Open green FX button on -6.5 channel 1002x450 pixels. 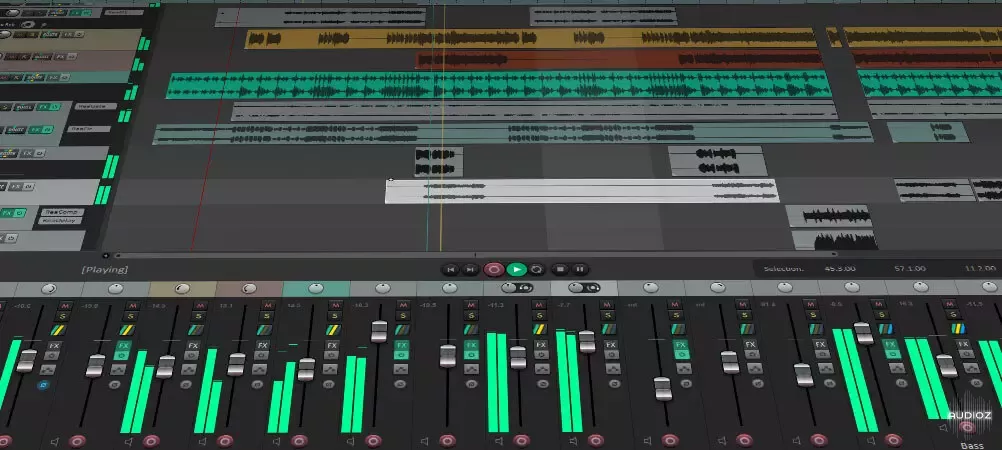point(891,345)
